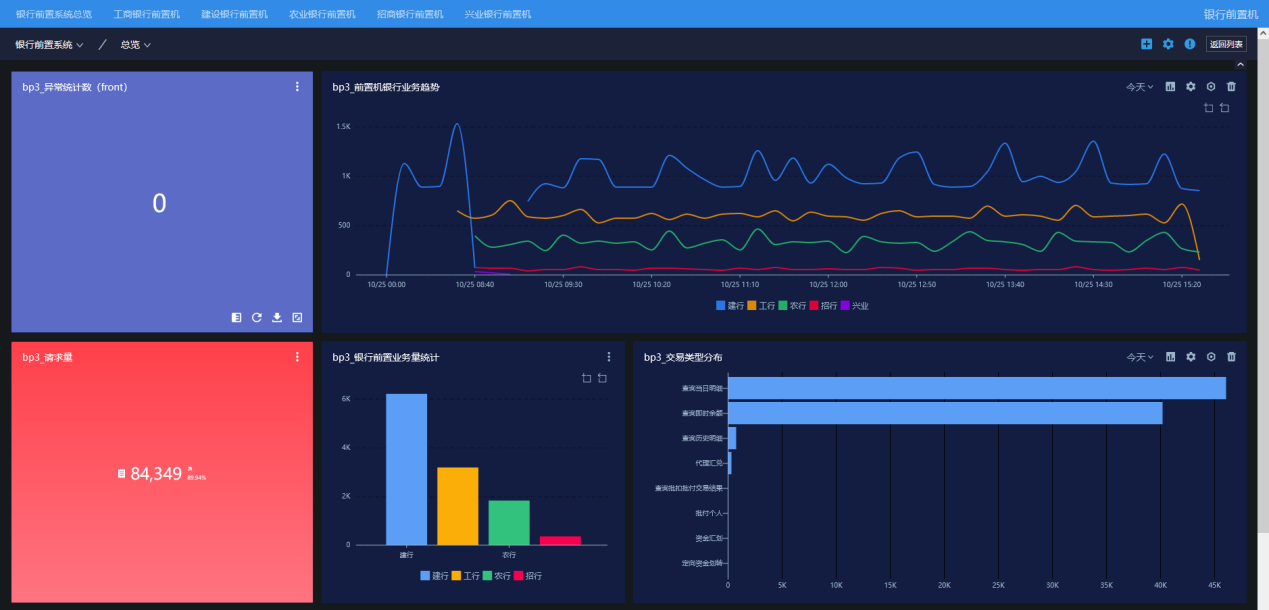This screenshot has width=1269, height=610.
Task: Switch to the 工商银行前置机 tab
Action: tap(147, 14)
